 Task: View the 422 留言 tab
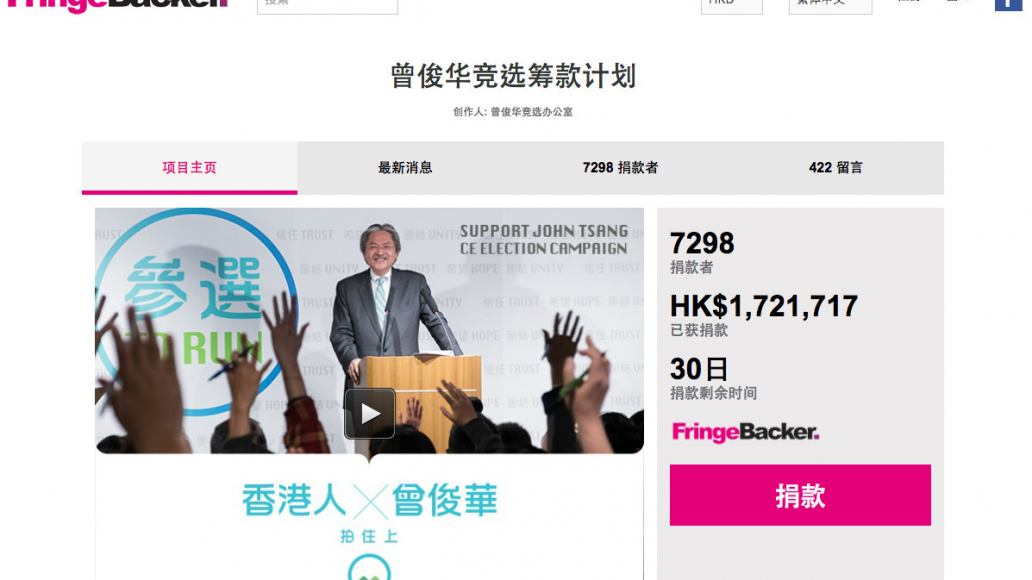coord(836,168)
